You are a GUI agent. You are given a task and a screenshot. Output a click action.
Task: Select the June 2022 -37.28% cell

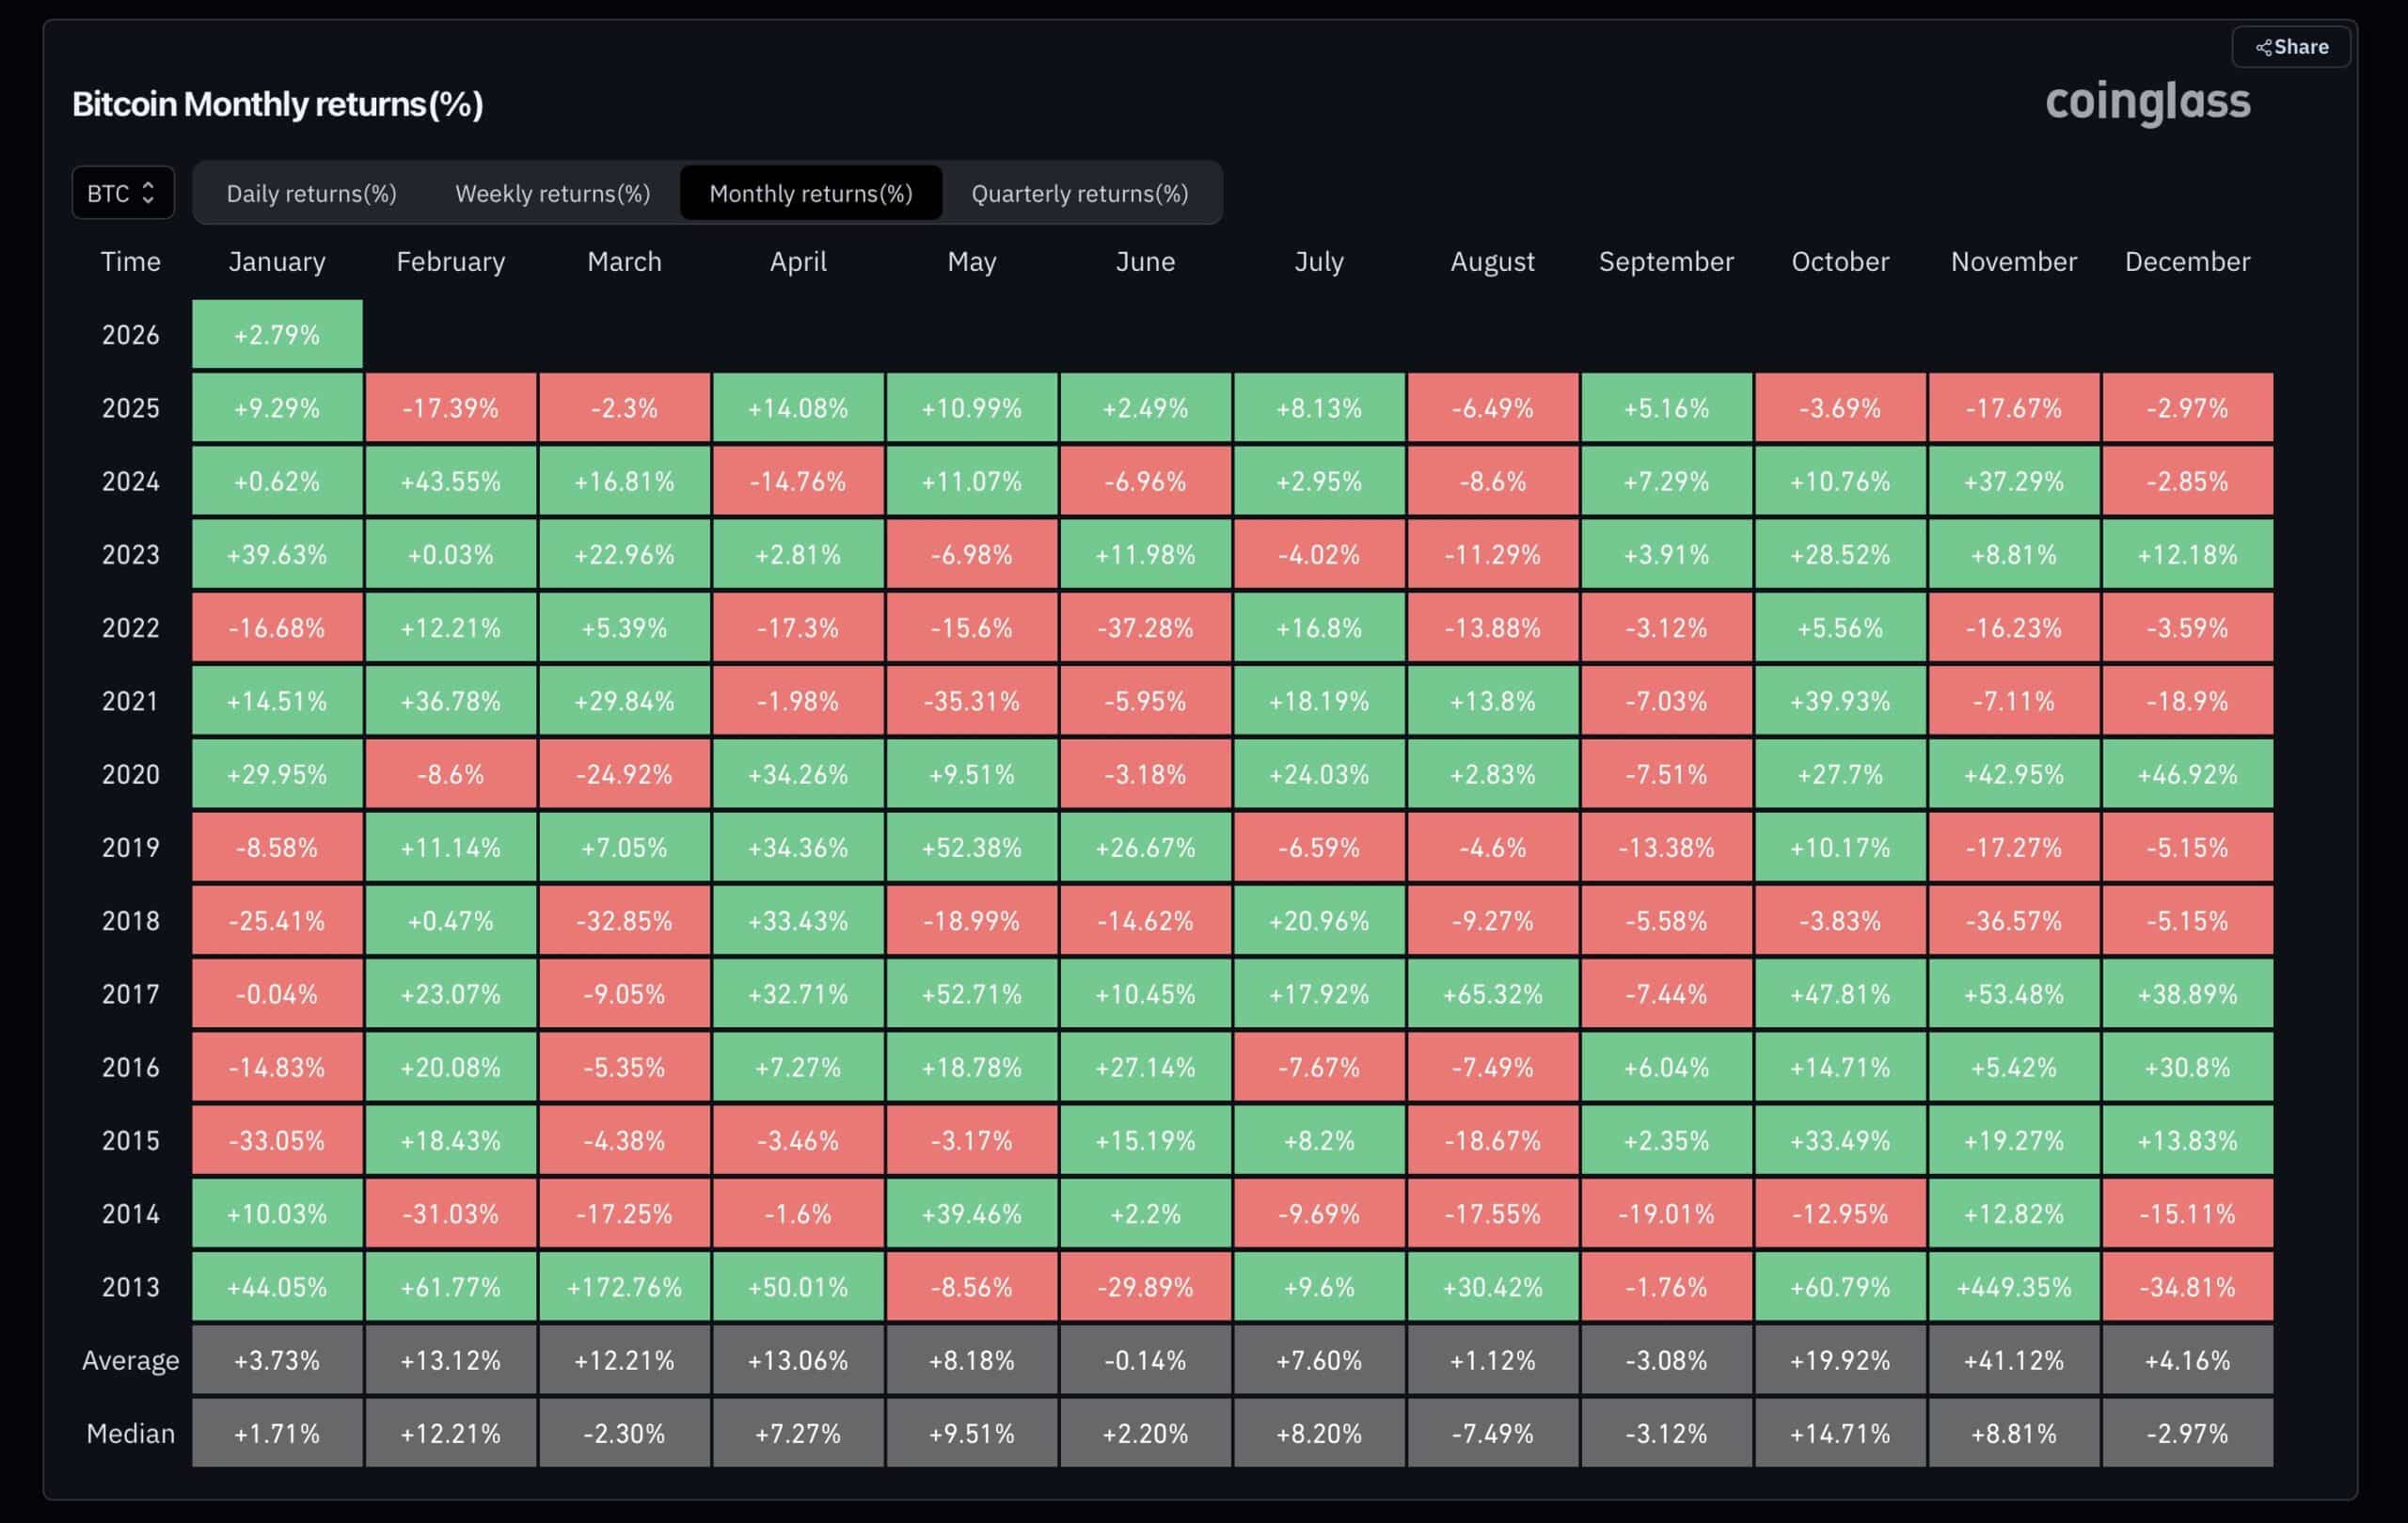coord(1146,628)
